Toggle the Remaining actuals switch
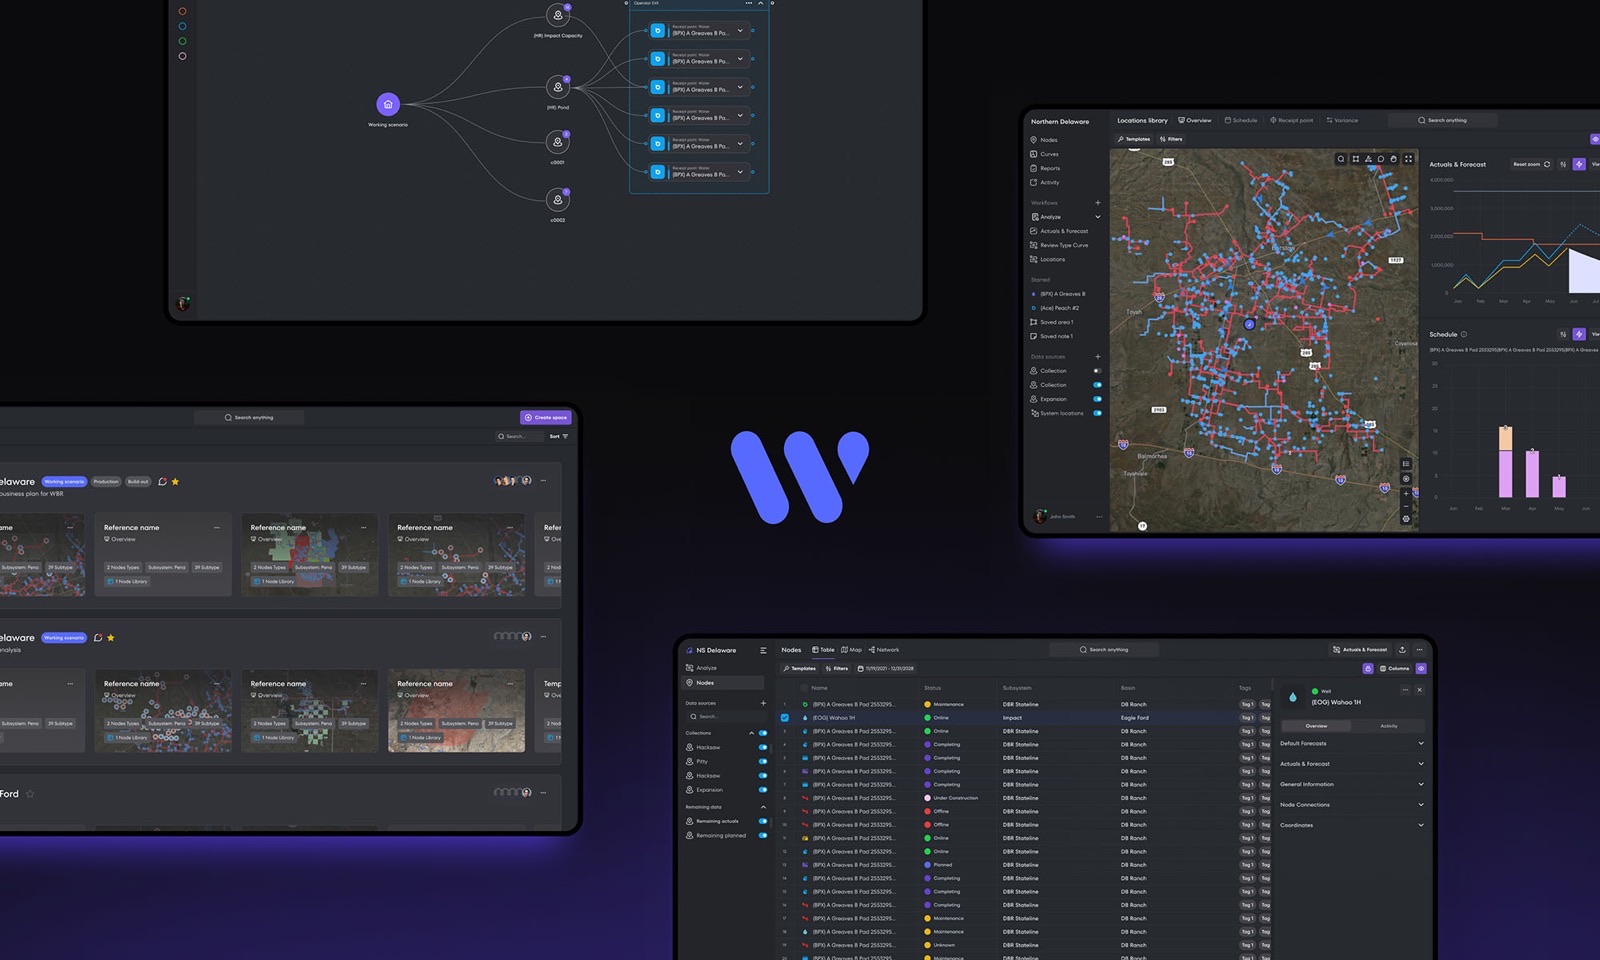 pos(763,821)
